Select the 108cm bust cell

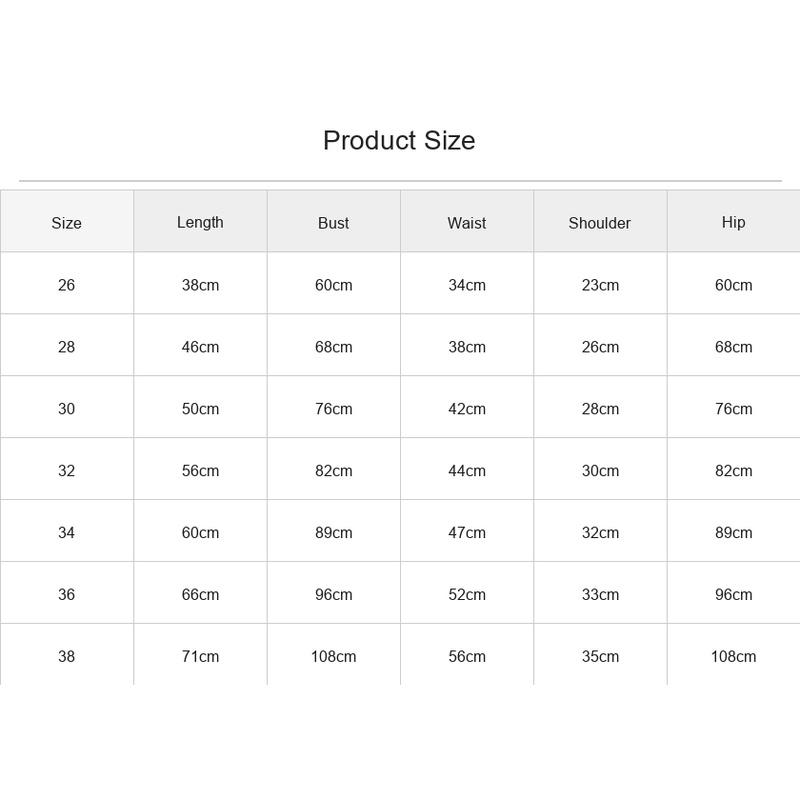(x=333, y=656)
